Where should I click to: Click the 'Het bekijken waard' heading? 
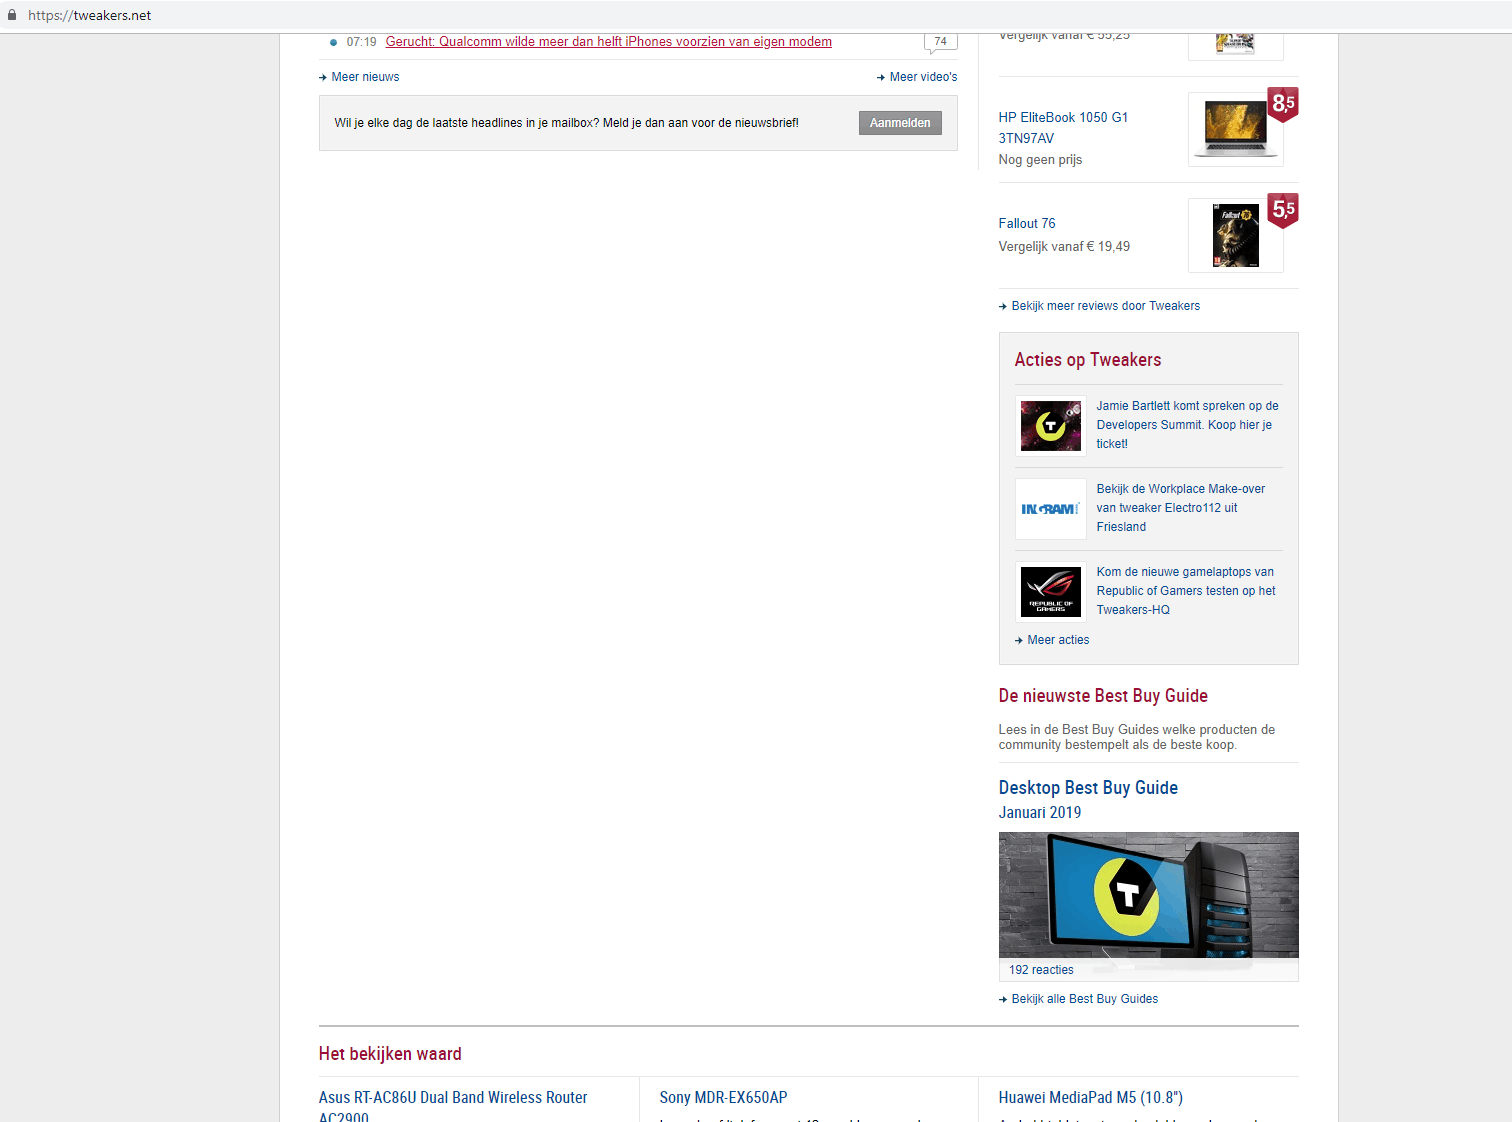[x=390, y=1054]
